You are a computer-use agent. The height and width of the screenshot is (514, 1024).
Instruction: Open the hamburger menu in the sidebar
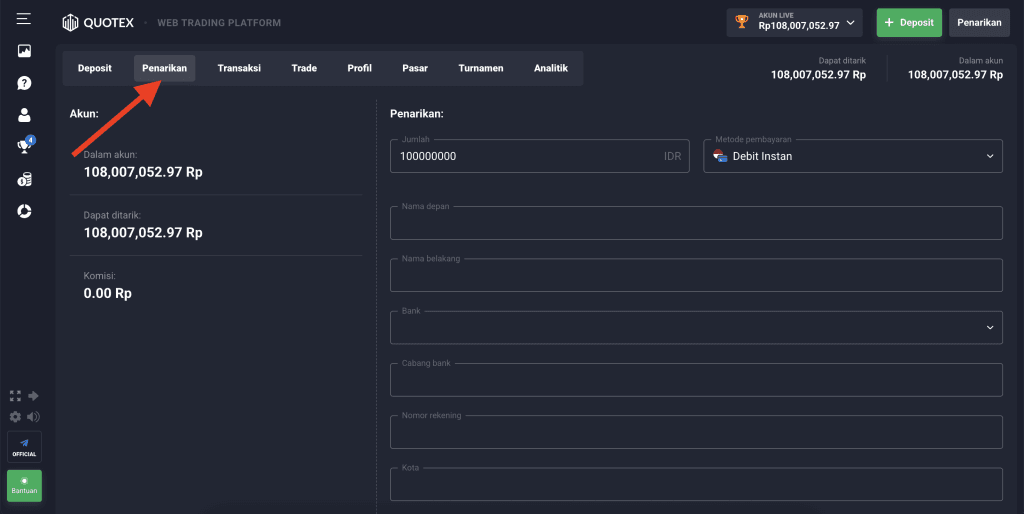point(24,19)
